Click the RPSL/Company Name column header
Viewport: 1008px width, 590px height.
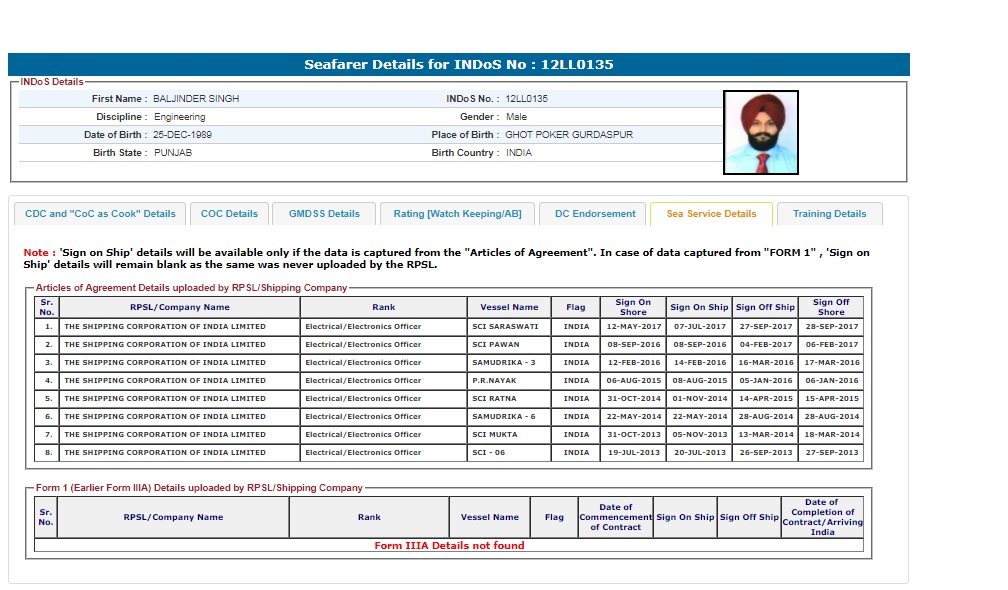180,308
